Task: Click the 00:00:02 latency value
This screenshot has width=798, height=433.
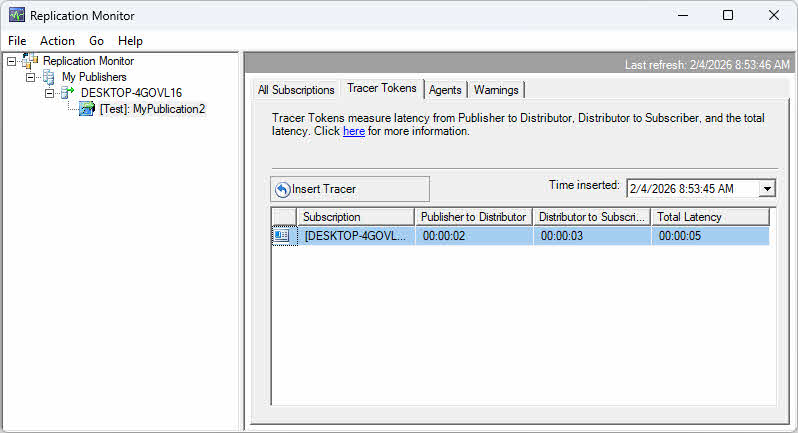Action: [x=444, y=236]
